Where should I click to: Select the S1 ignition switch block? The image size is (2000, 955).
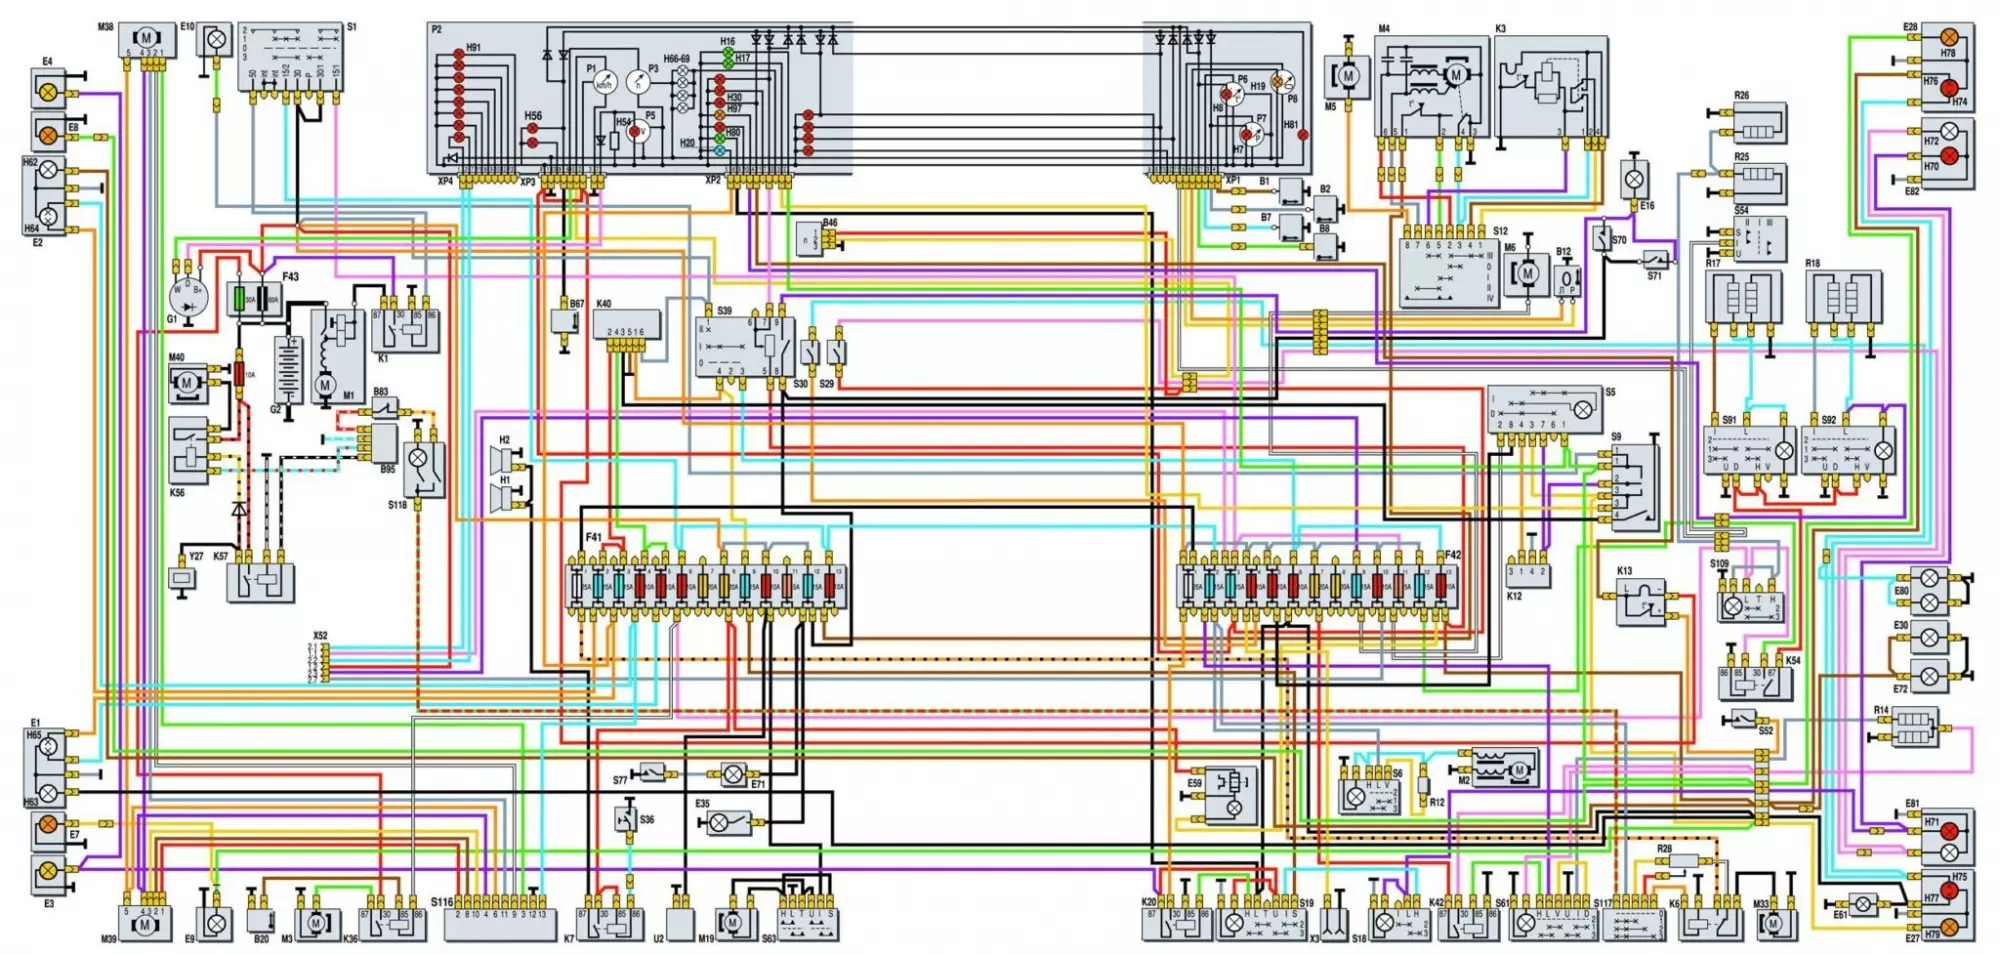tap(296, 57)
